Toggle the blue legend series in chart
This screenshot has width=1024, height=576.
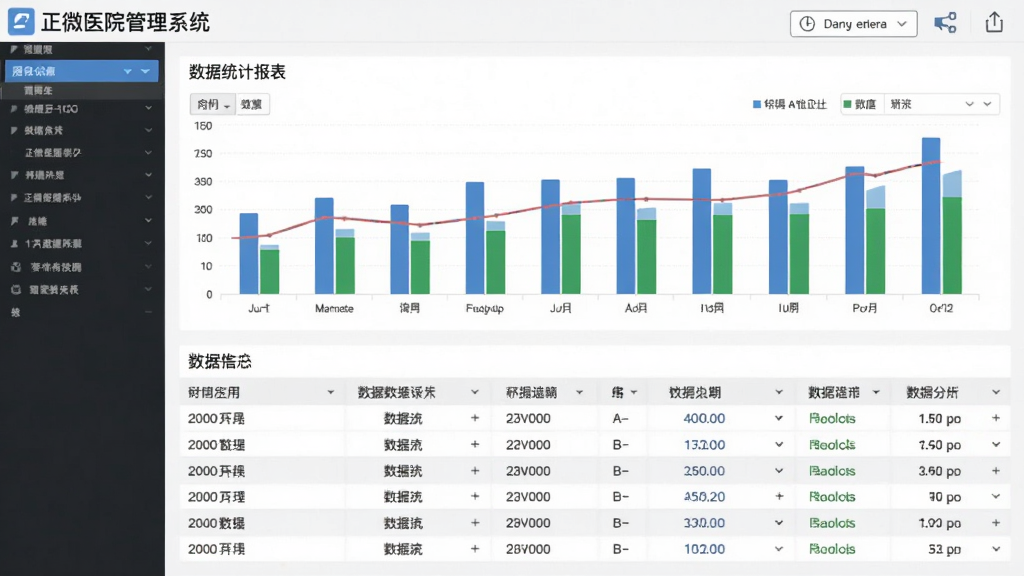pyautogui.click(x=790, y=104)
